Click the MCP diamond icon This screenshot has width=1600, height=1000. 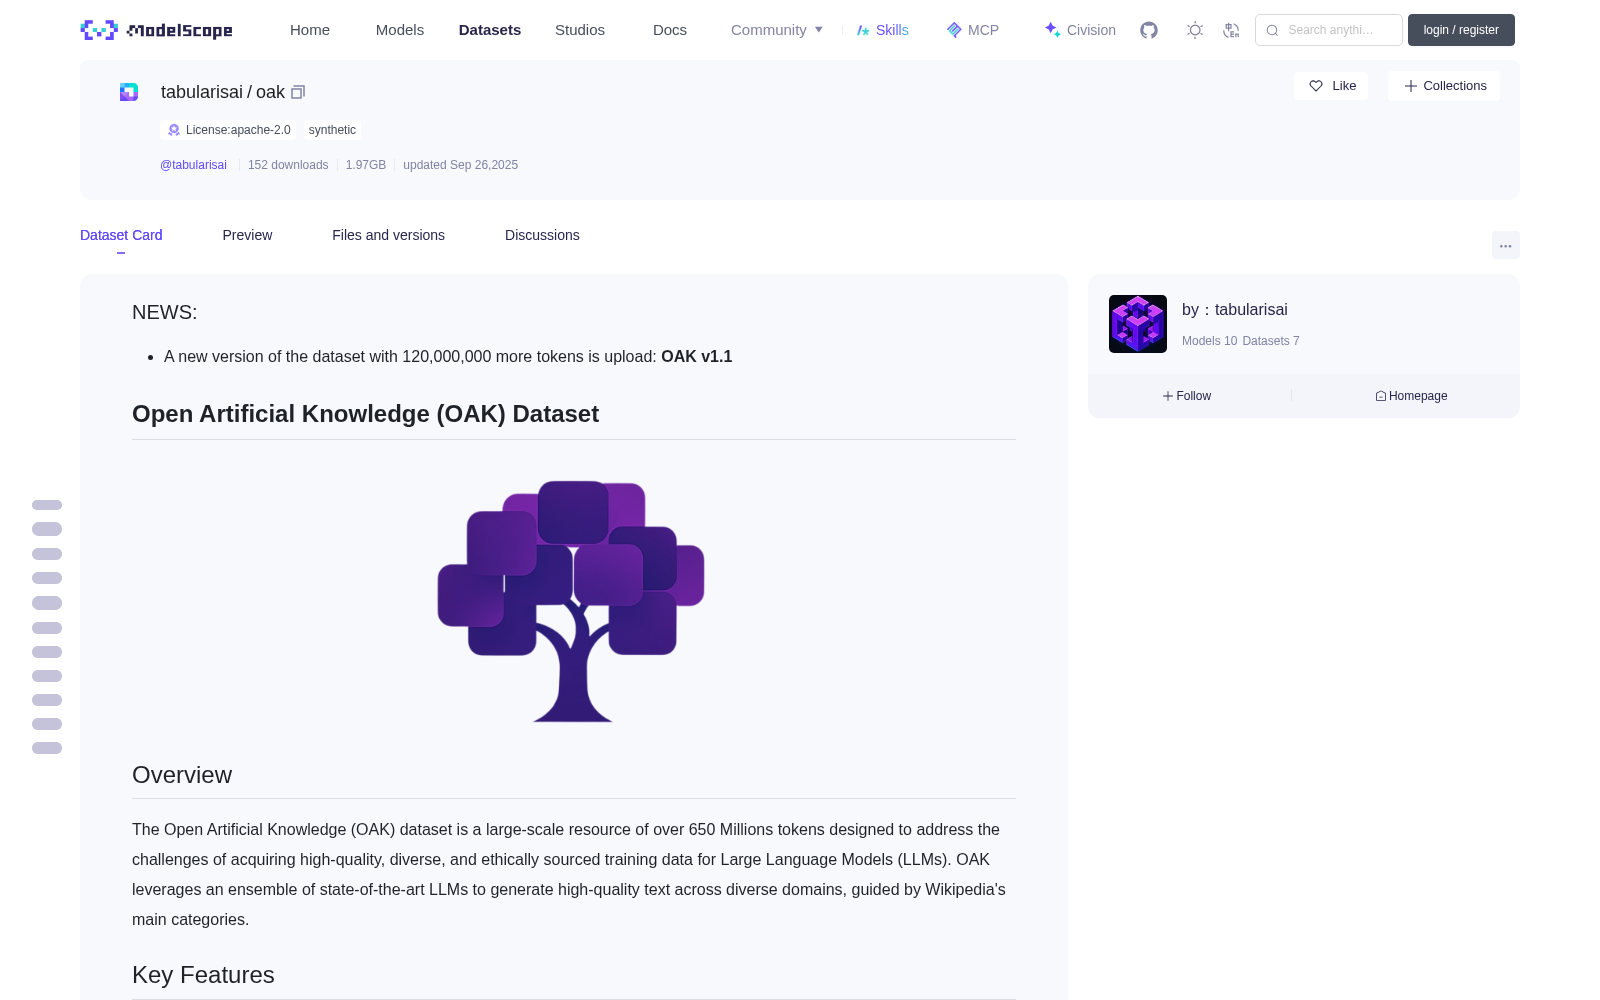954,30
